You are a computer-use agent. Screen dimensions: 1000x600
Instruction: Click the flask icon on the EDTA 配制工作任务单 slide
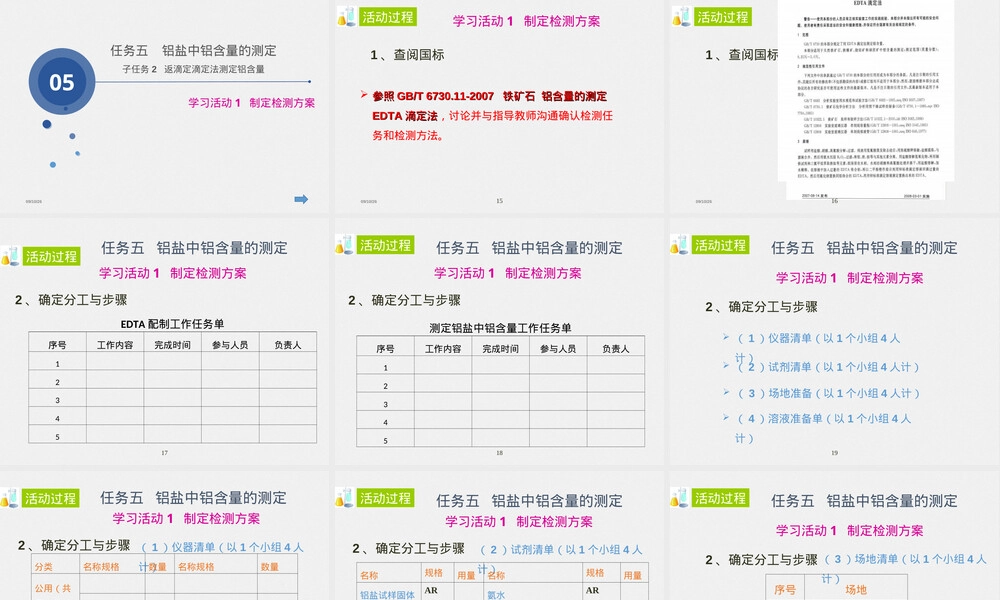coord(10,256)
